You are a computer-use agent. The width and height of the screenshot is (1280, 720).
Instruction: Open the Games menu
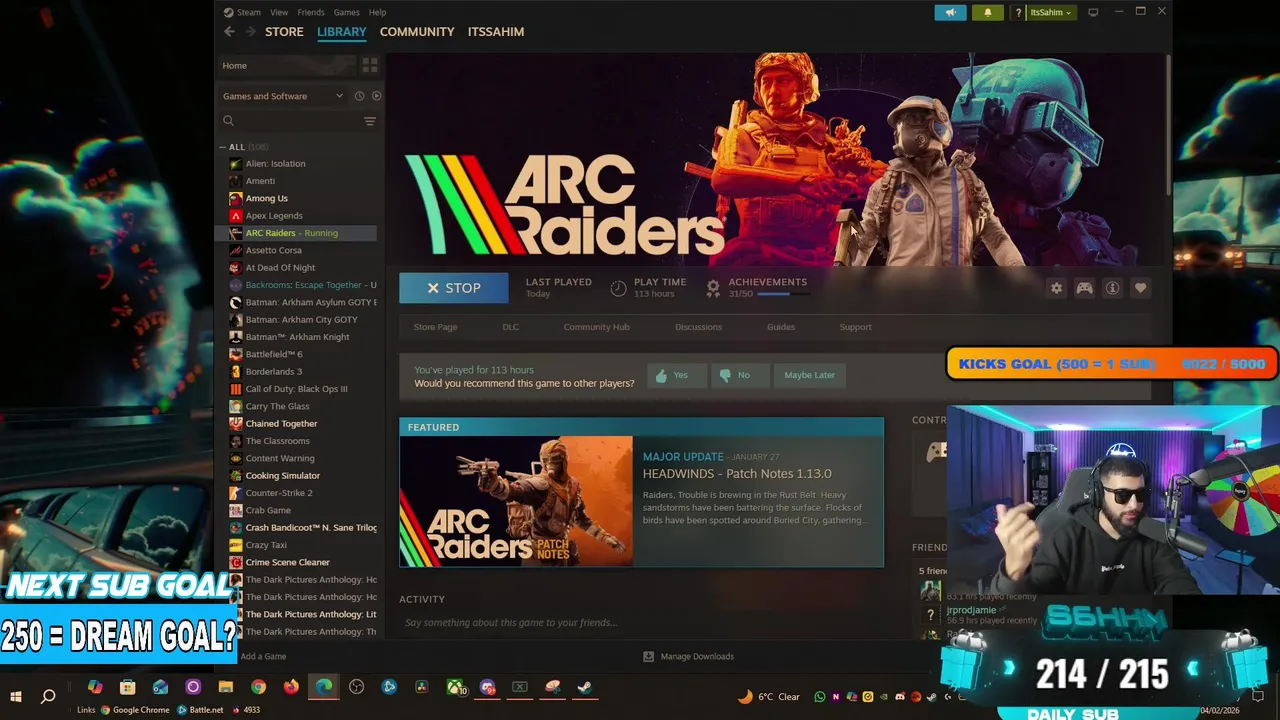(346, 12)
